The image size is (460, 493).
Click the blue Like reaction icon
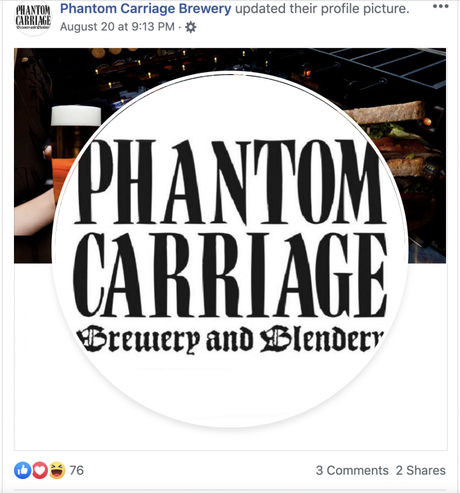coord(23,470)
